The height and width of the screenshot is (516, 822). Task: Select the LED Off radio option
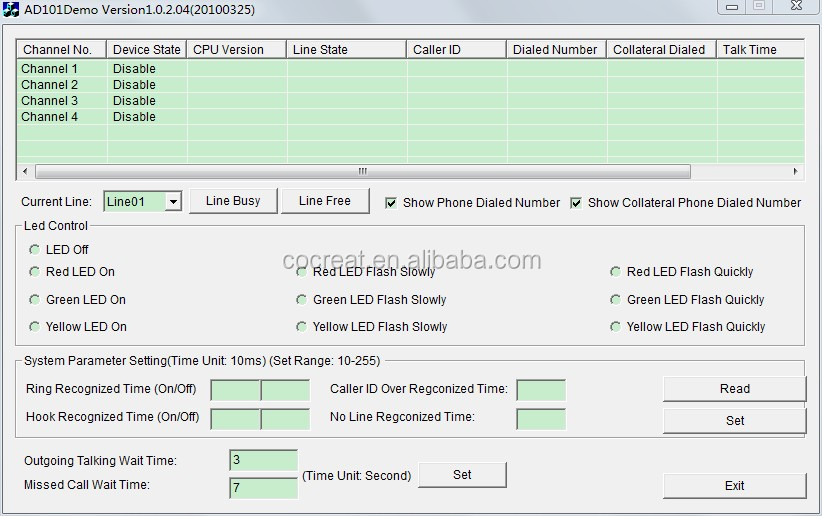tap(35, 250)
